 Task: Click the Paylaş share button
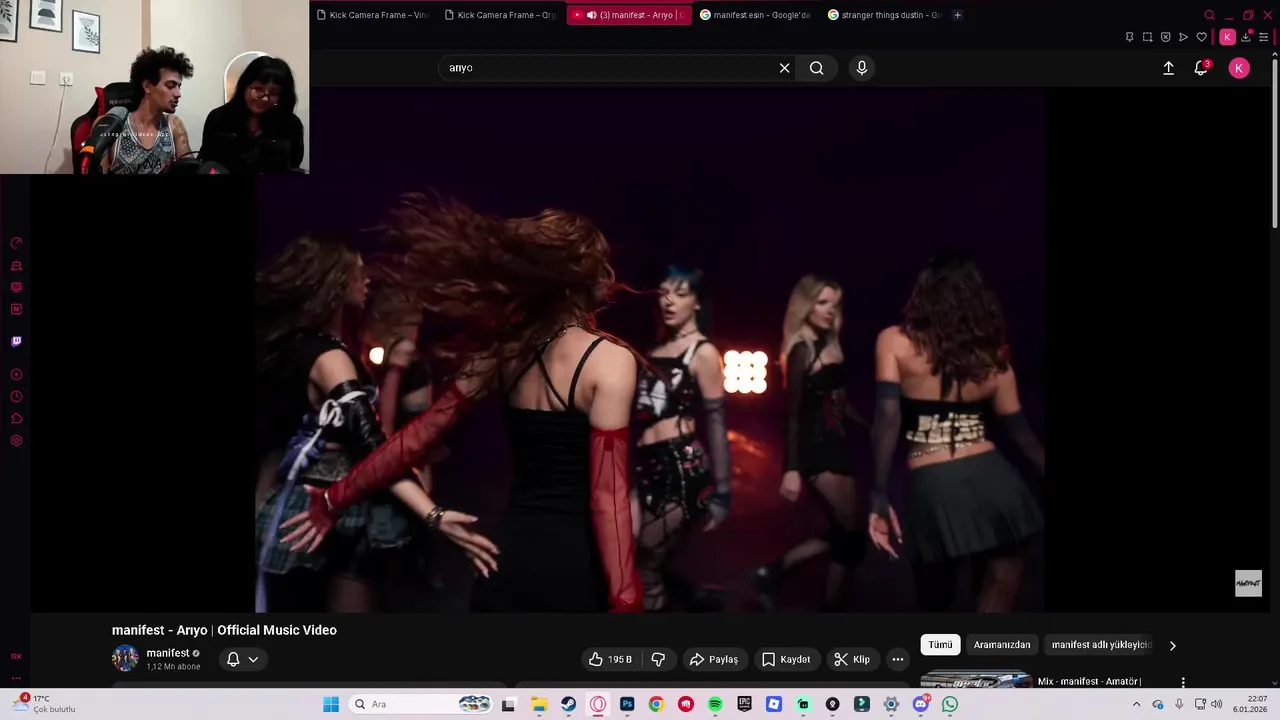click(713, 659)
